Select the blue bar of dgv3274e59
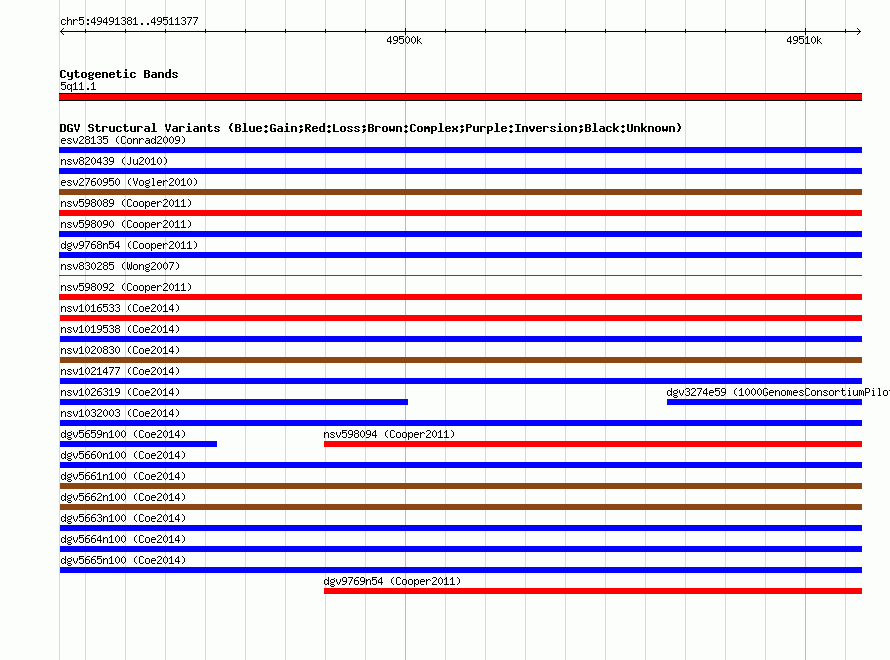890x660 pixels. point(764,402)
